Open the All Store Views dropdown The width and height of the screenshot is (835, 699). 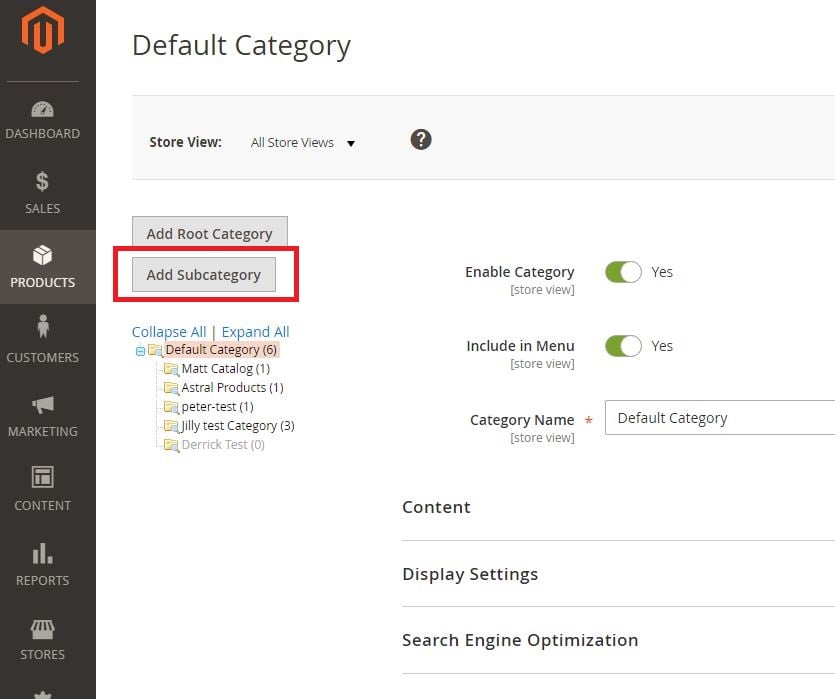tap(303, 143)
